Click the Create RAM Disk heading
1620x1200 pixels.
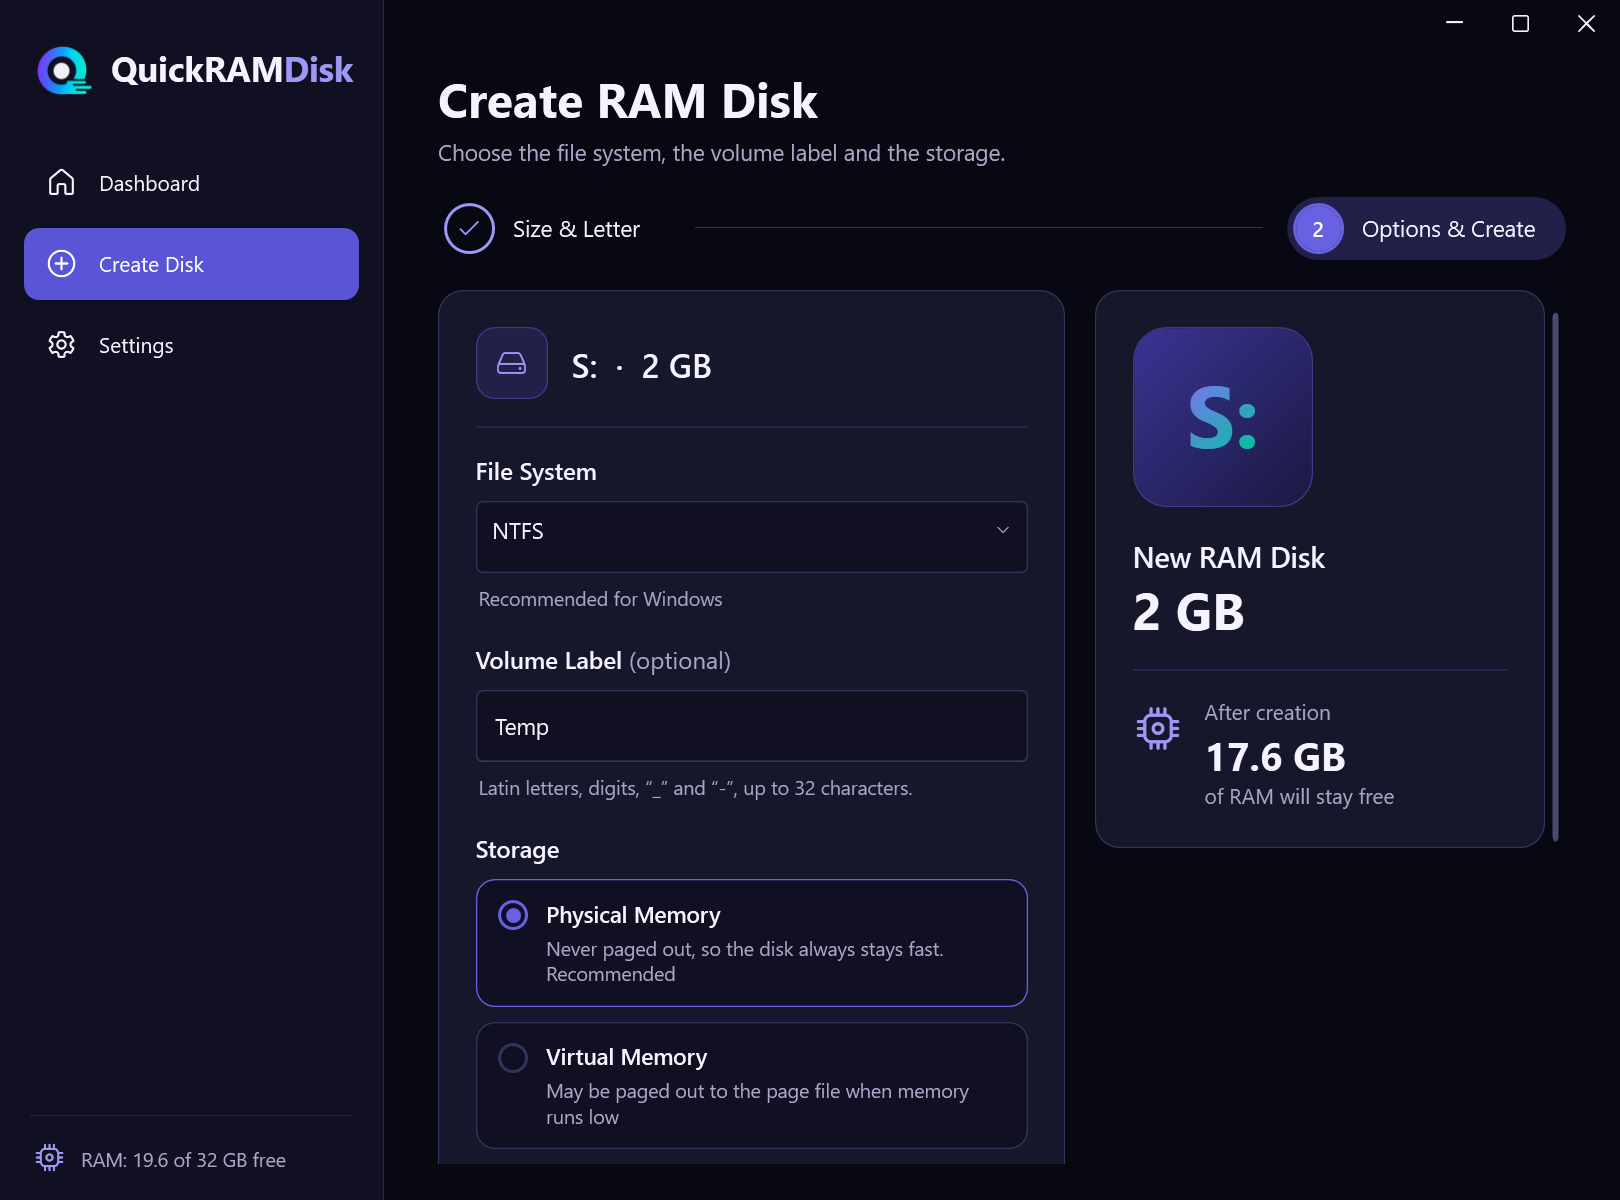[628, 101]
